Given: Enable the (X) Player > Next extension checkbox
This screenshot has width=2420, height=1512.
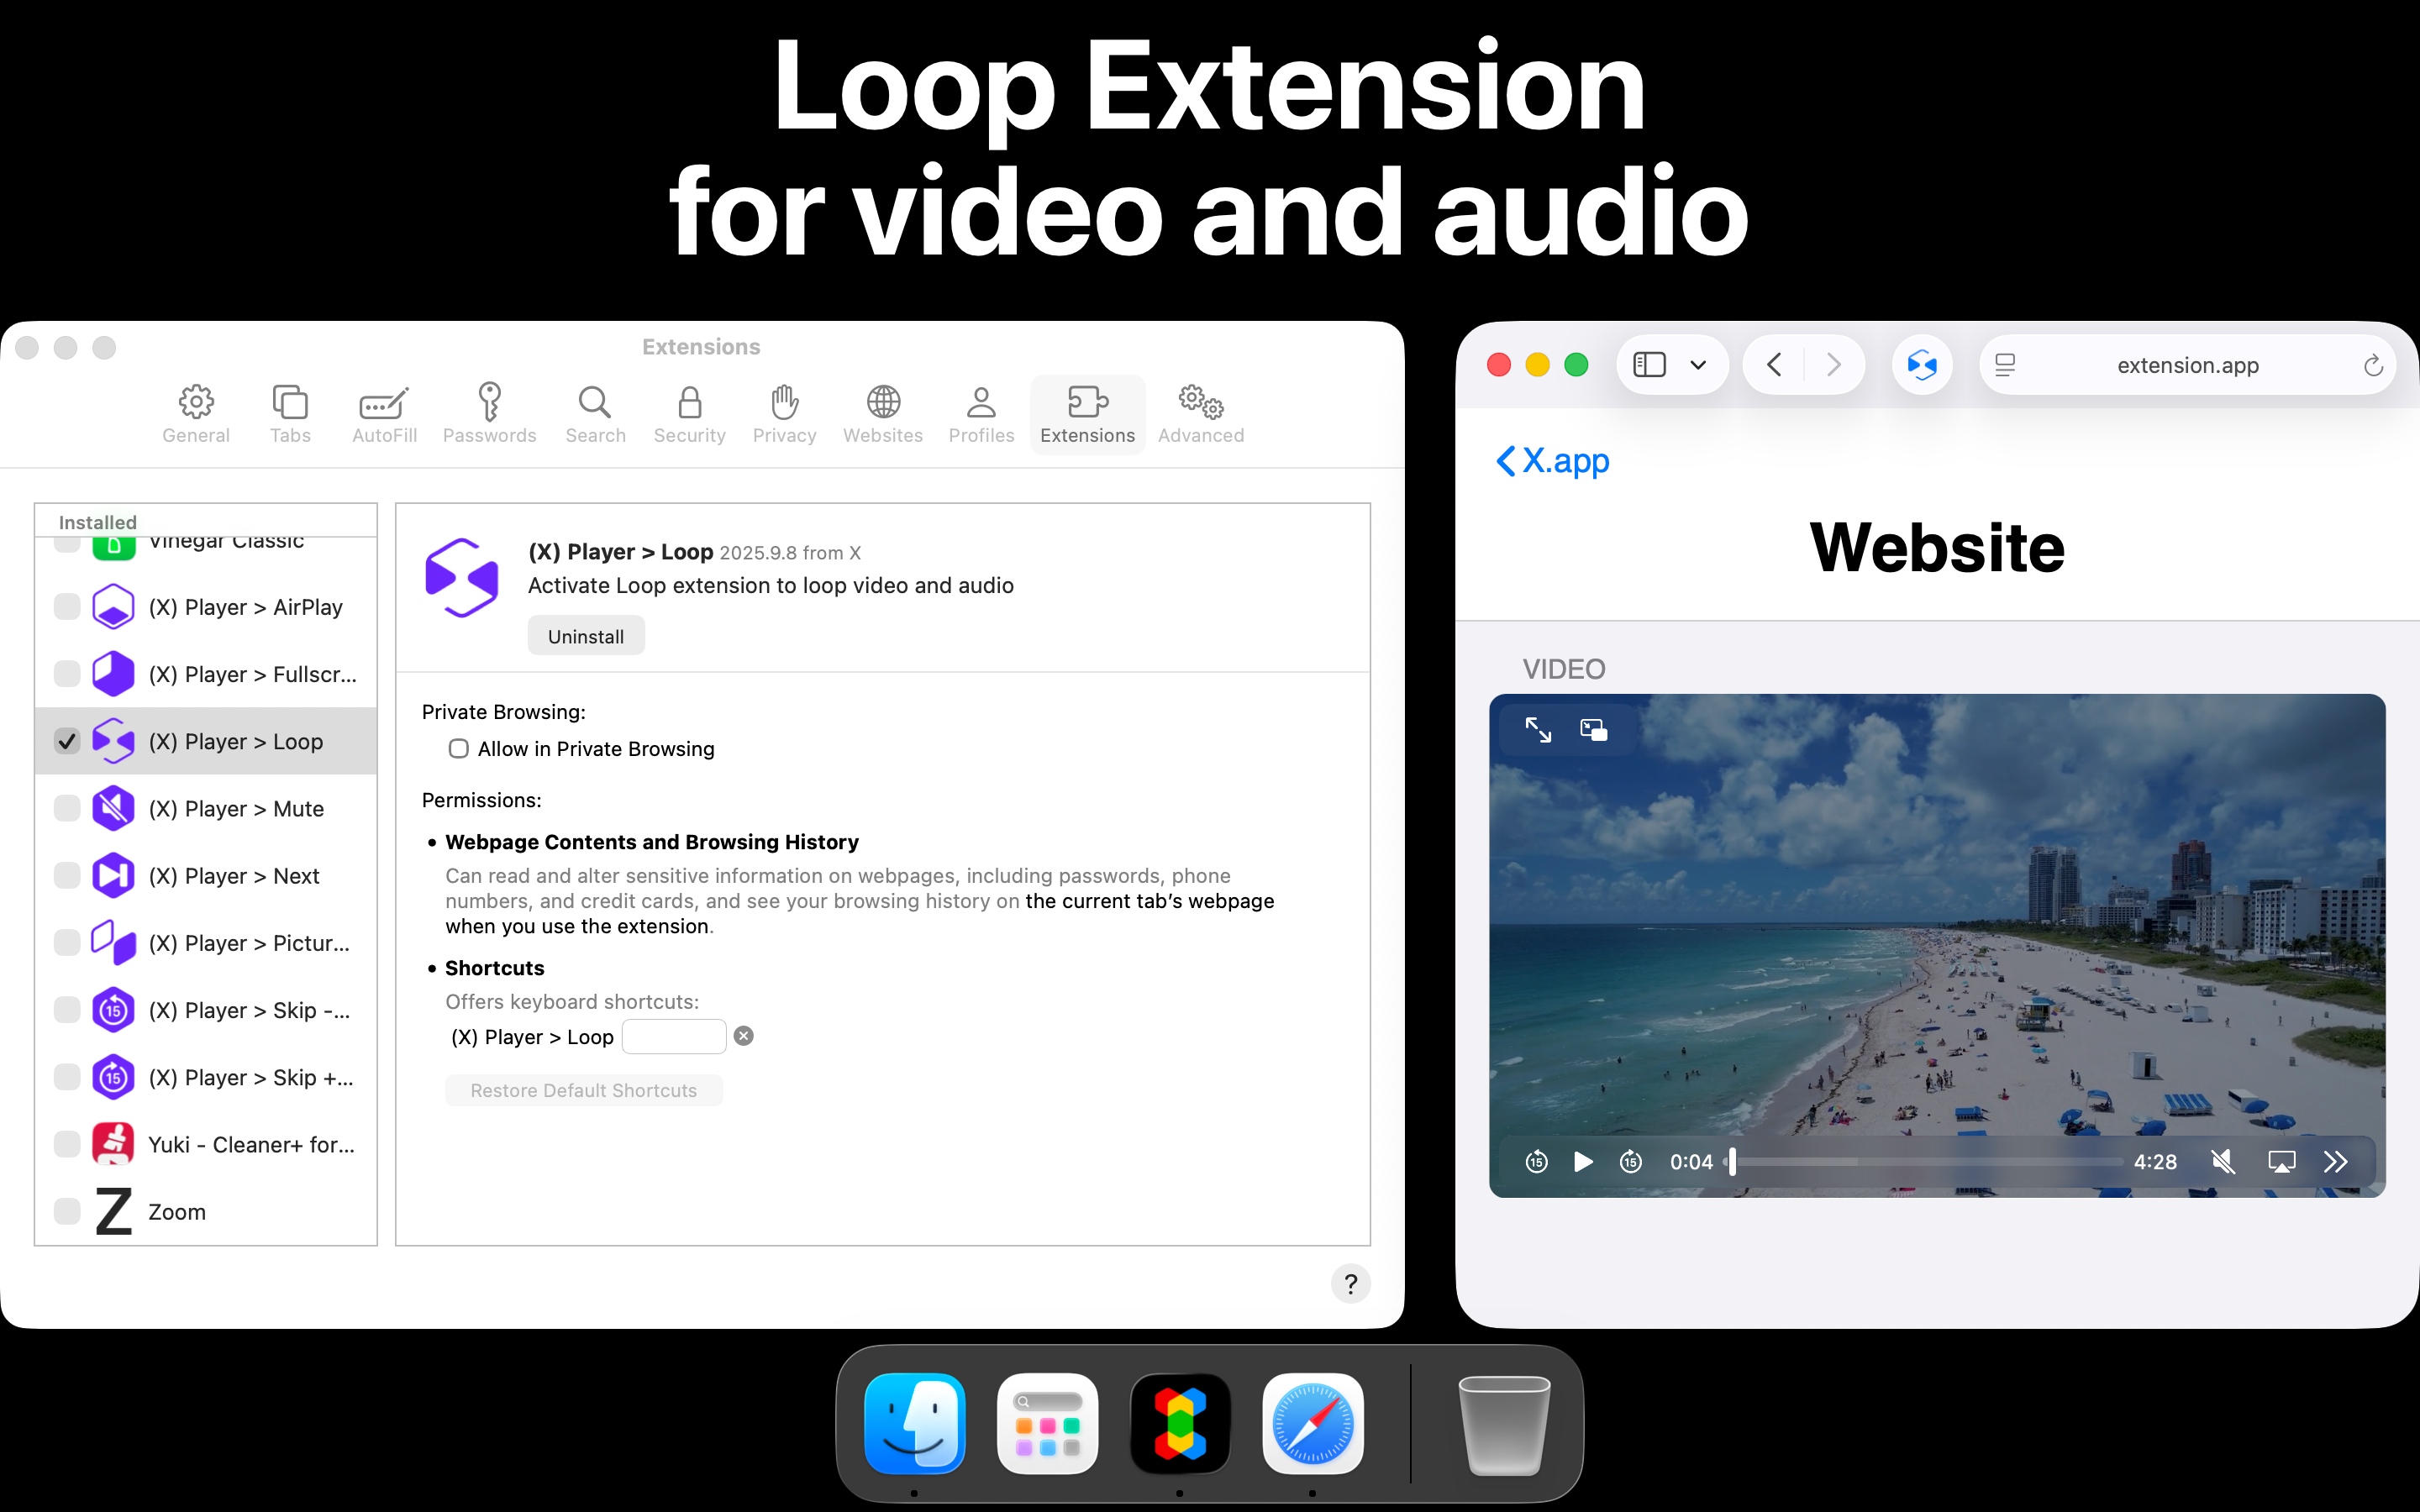Looking at the screenshot, I should pyautogui.click(x=67, y=875).
